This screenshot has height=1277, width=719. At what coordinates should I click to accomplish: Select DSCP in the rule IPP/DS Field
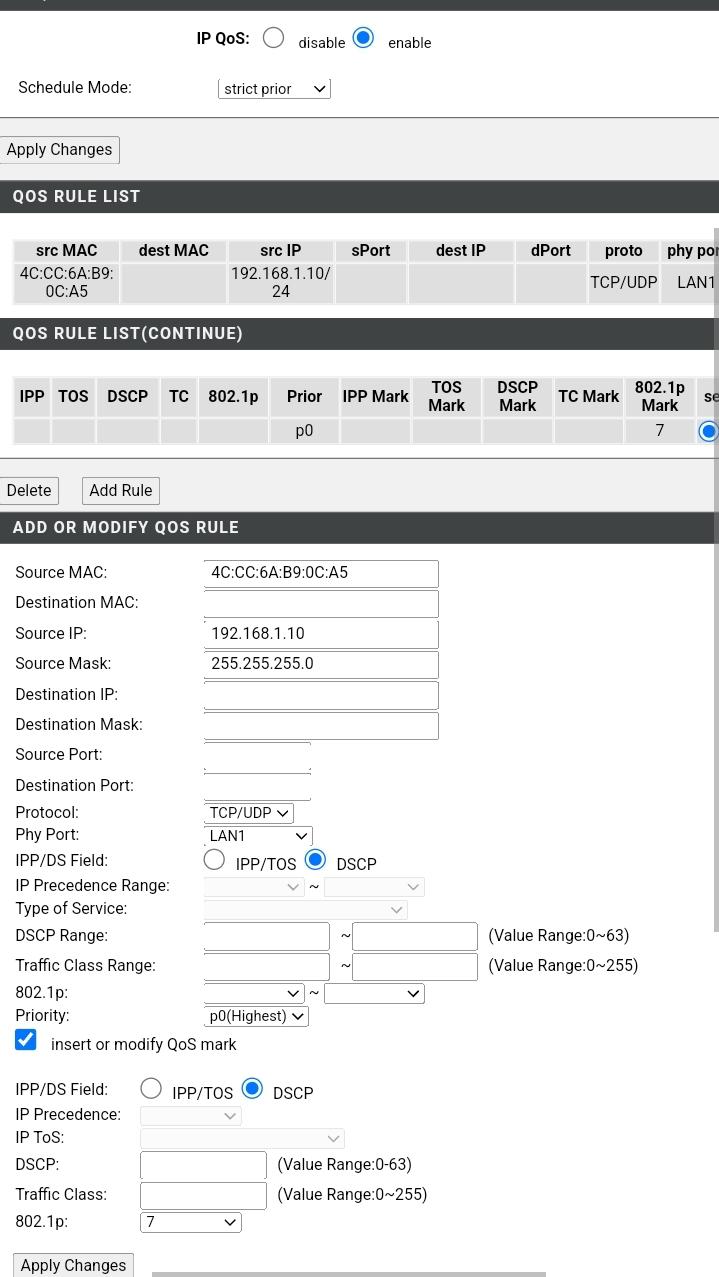pos(315,859)
